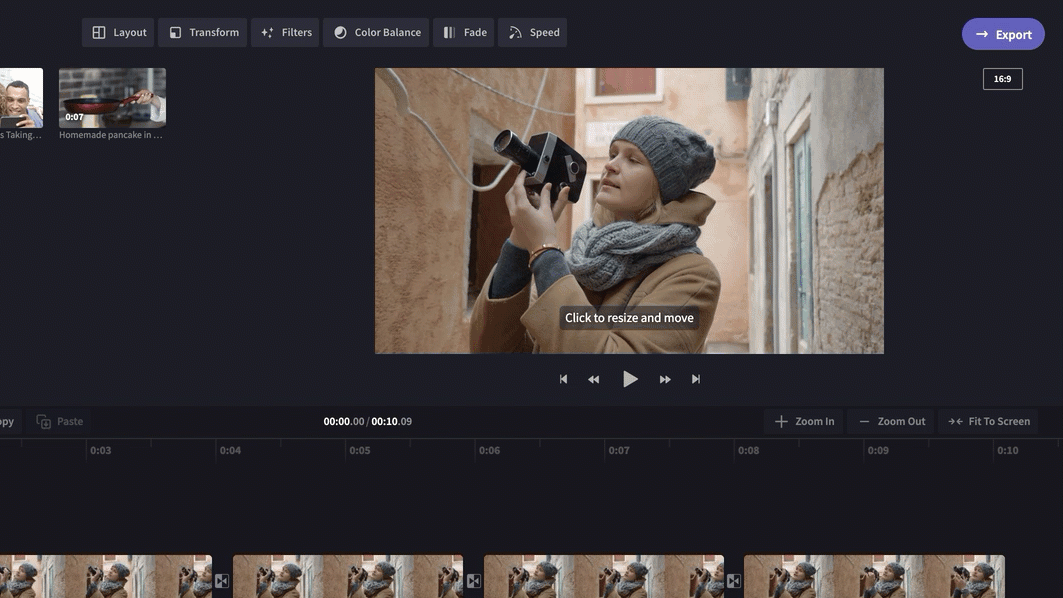Screen dimensions: 1063x598
Task: Jump to 0:05 on timeline ruler
Action: pos(359,450)
